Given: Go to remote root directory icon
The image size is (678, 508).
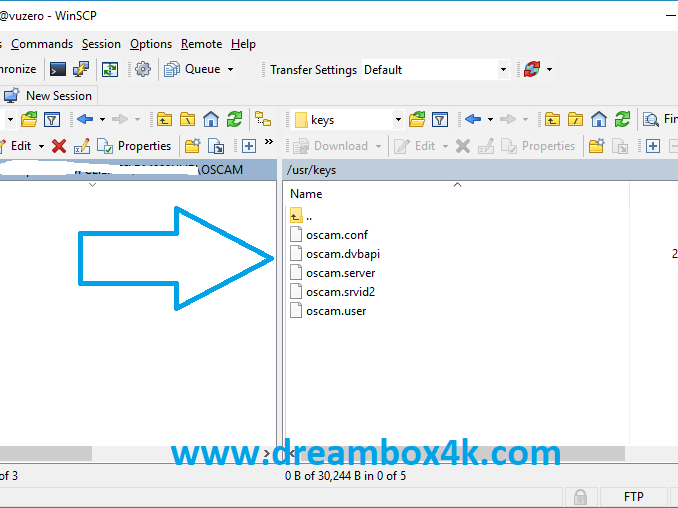Looking at the screenshot, I should tap(575, 119).
